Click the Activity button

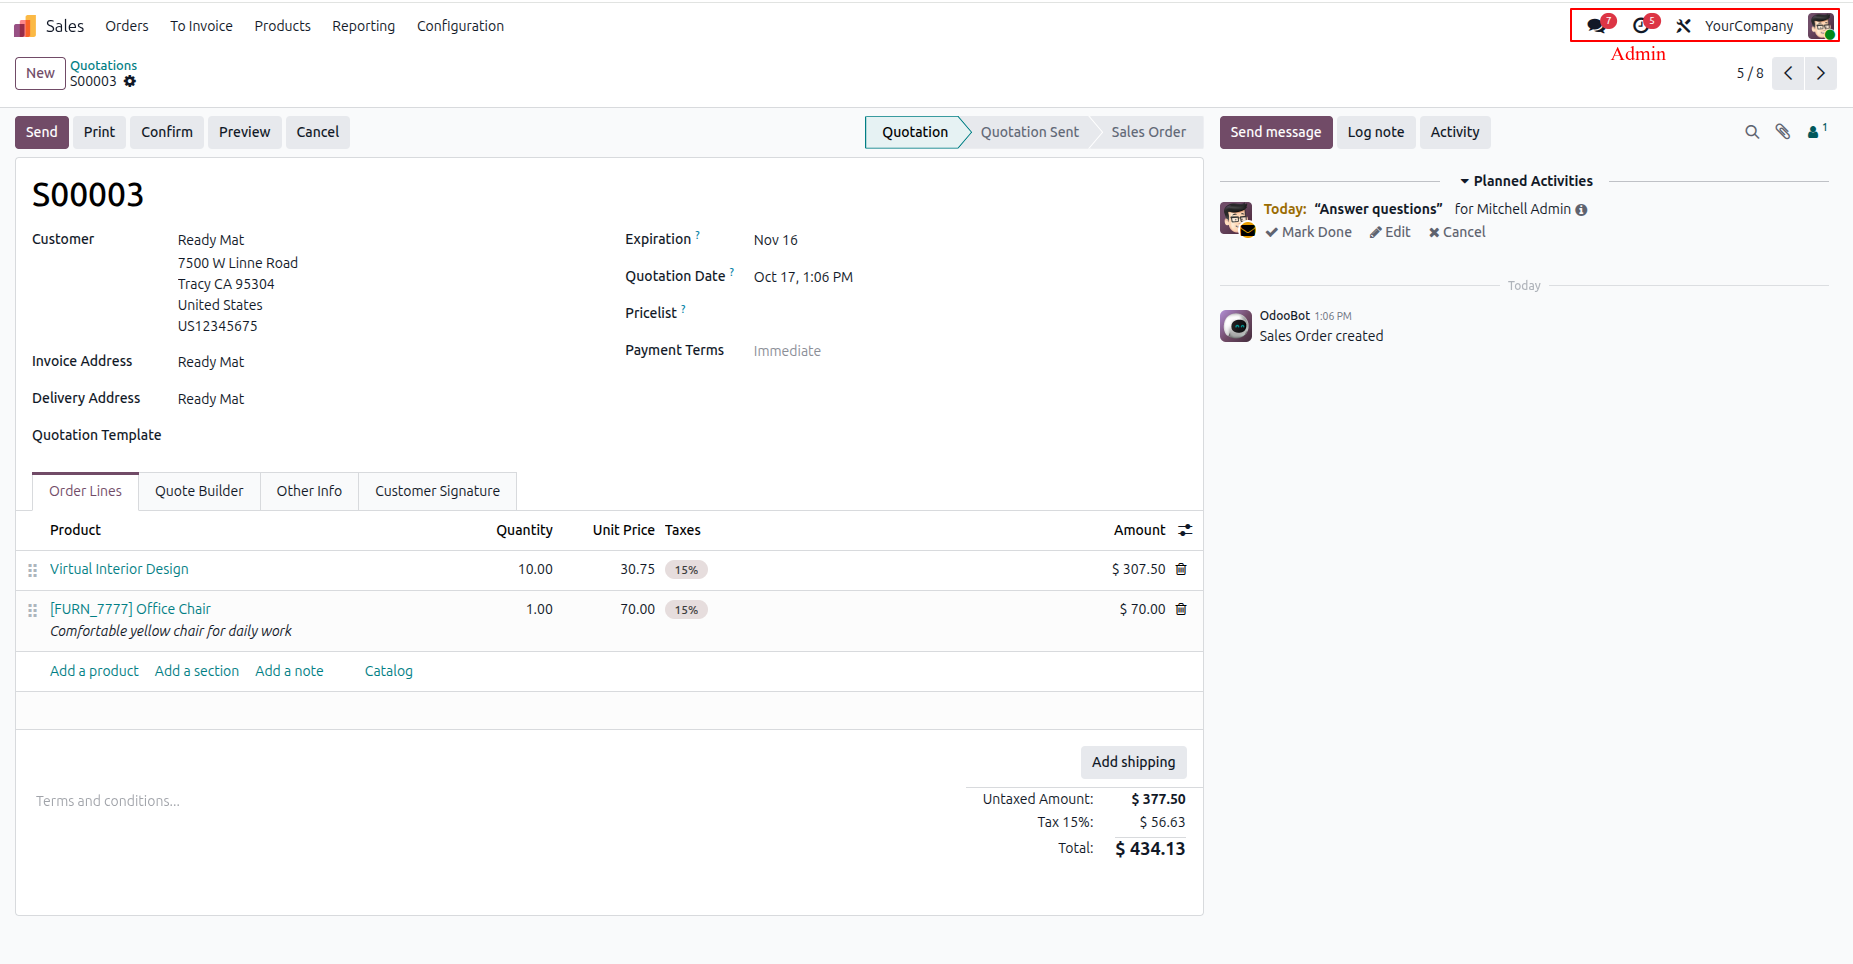coord(1455,132)
